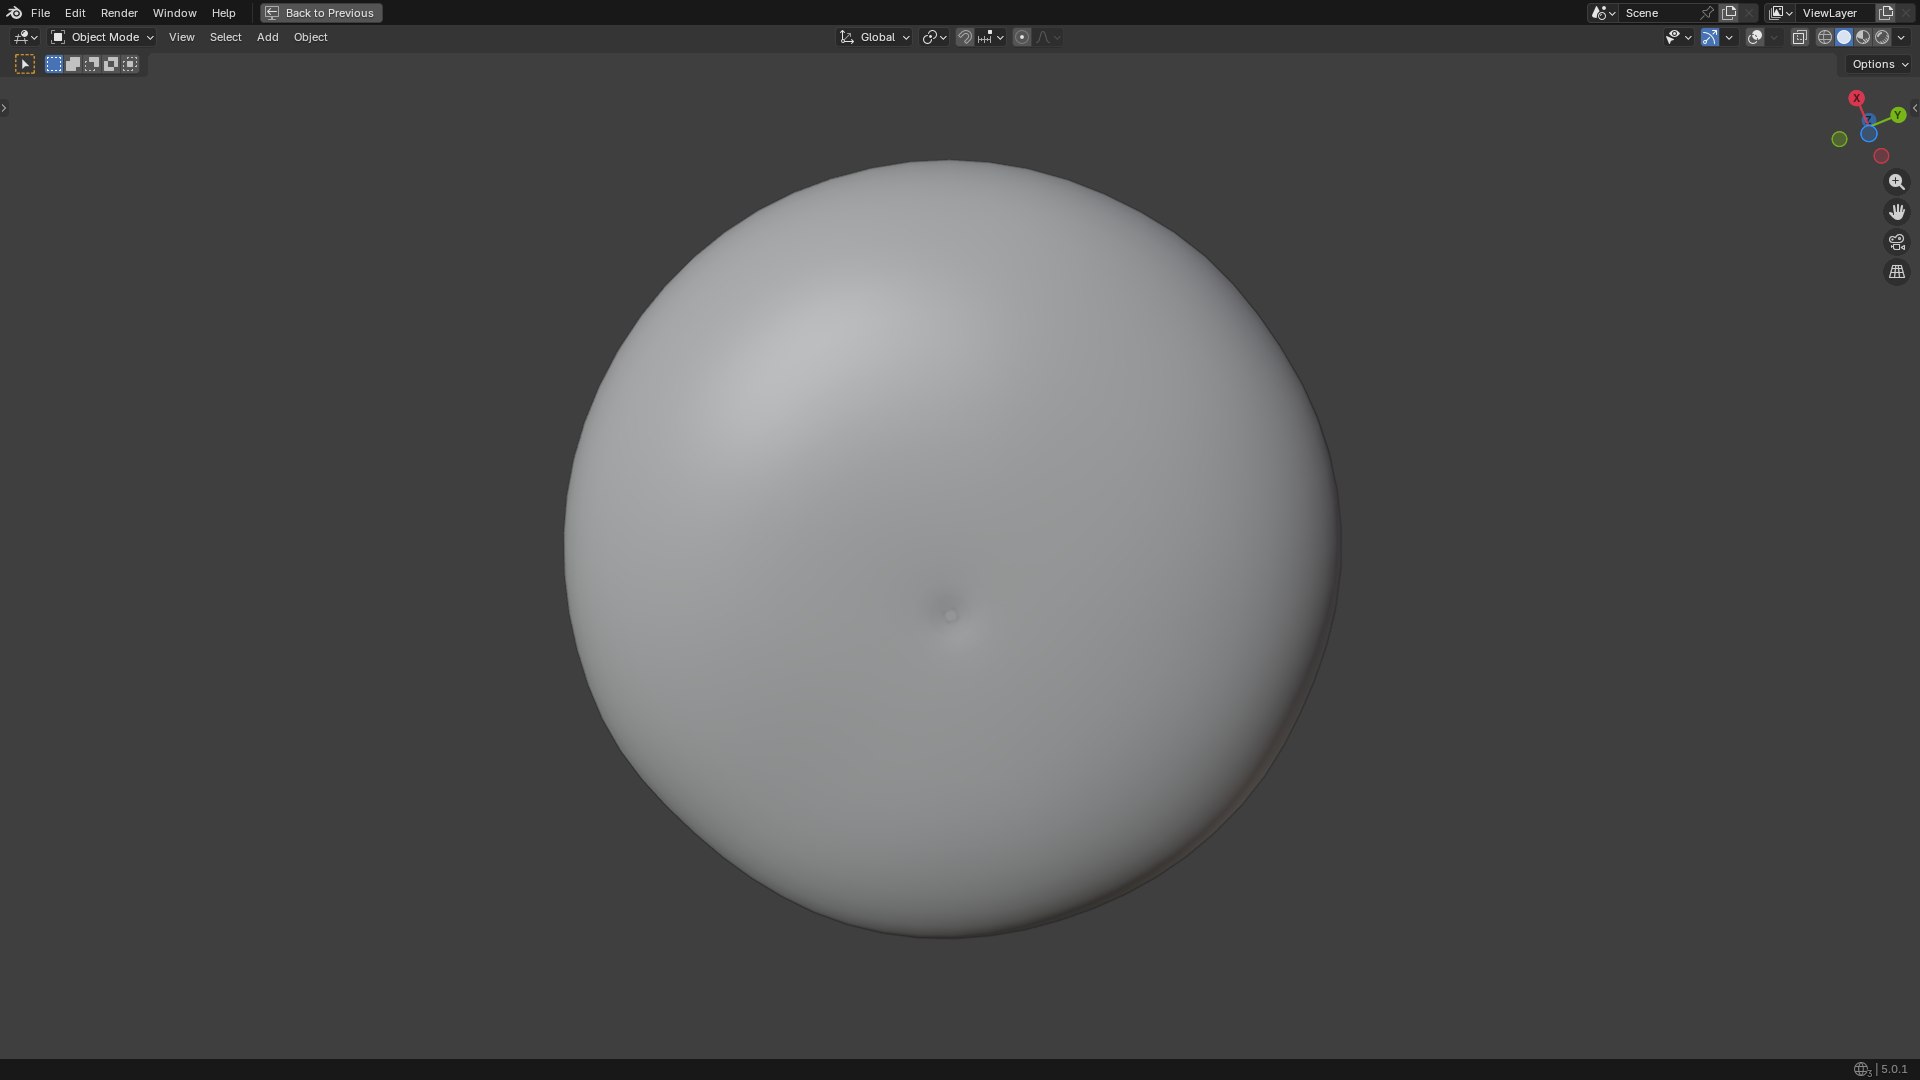Toggle snapping magnet icon
Viewport: 1920px width, 1080px height.
964,37
